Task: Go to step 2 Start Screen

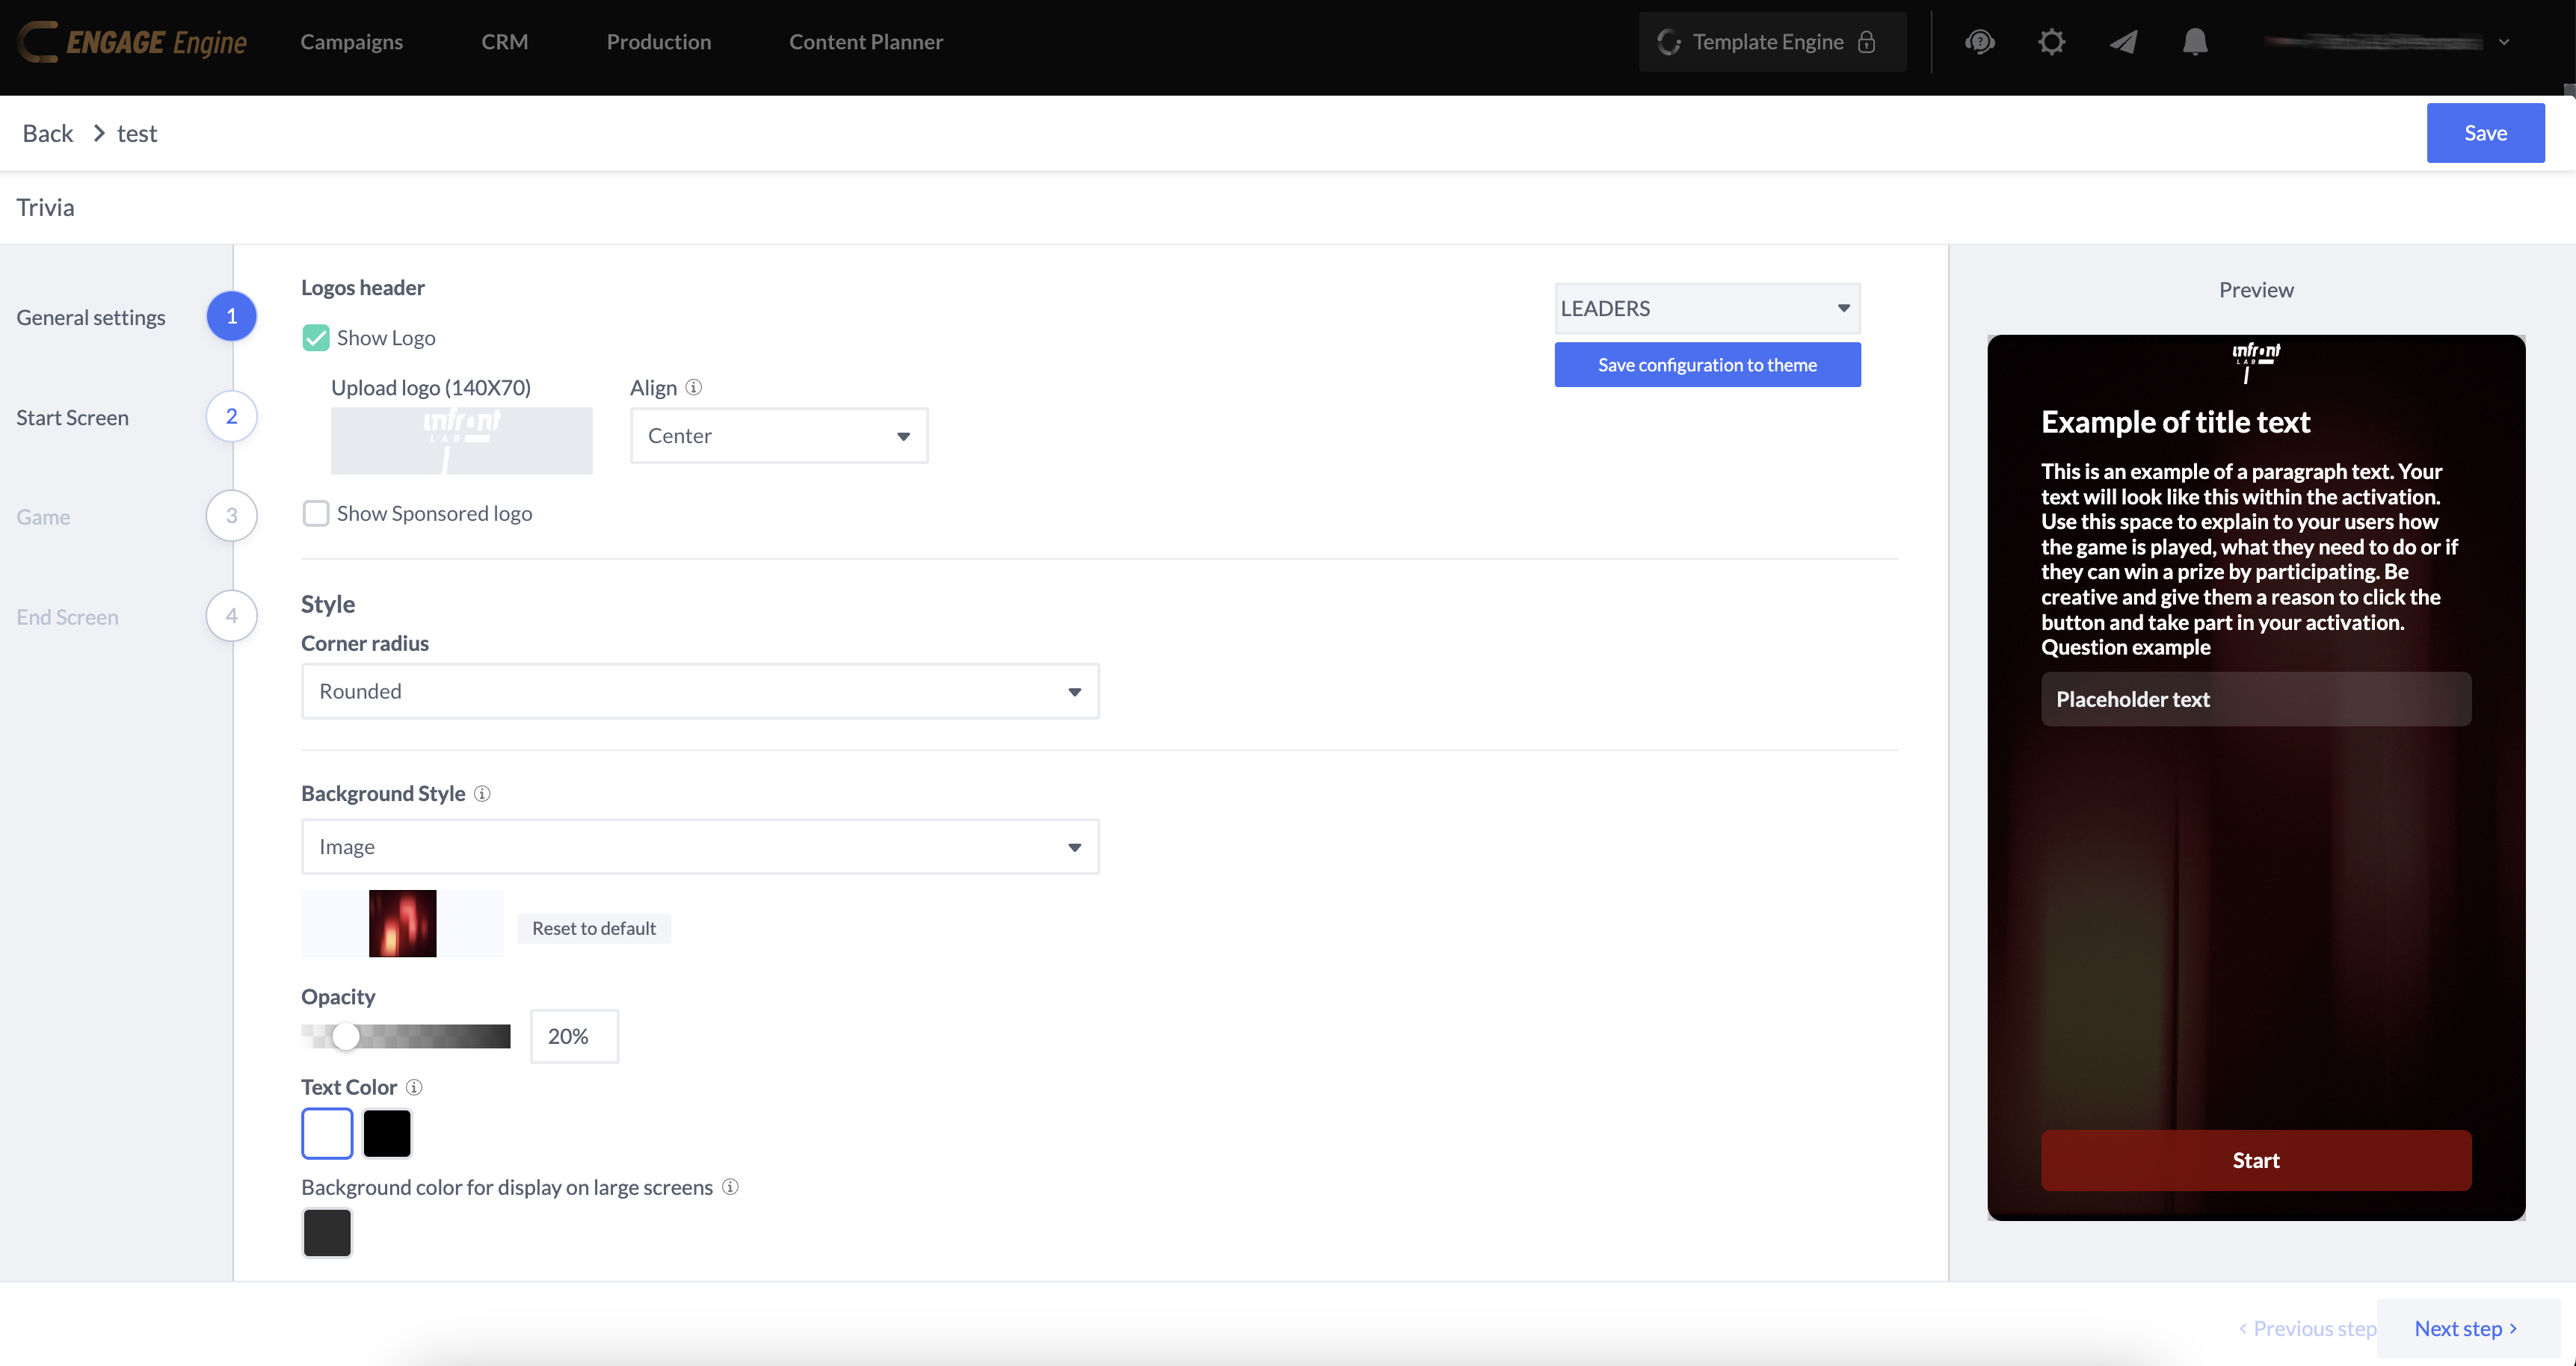Action: (231, 416)
